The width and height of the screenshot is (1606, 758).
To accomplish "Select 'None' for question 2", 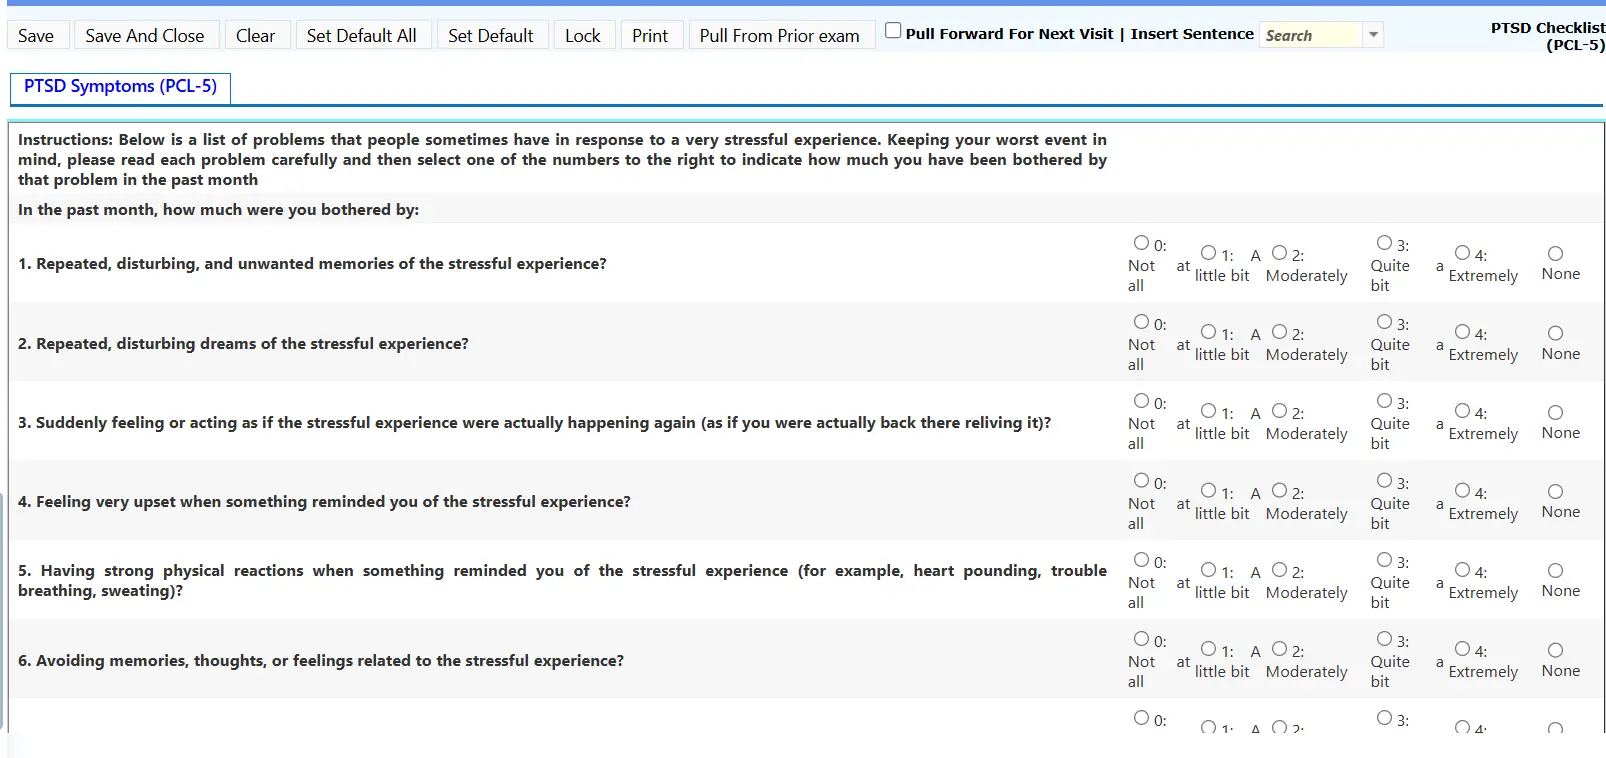I will pos(1555,333).
